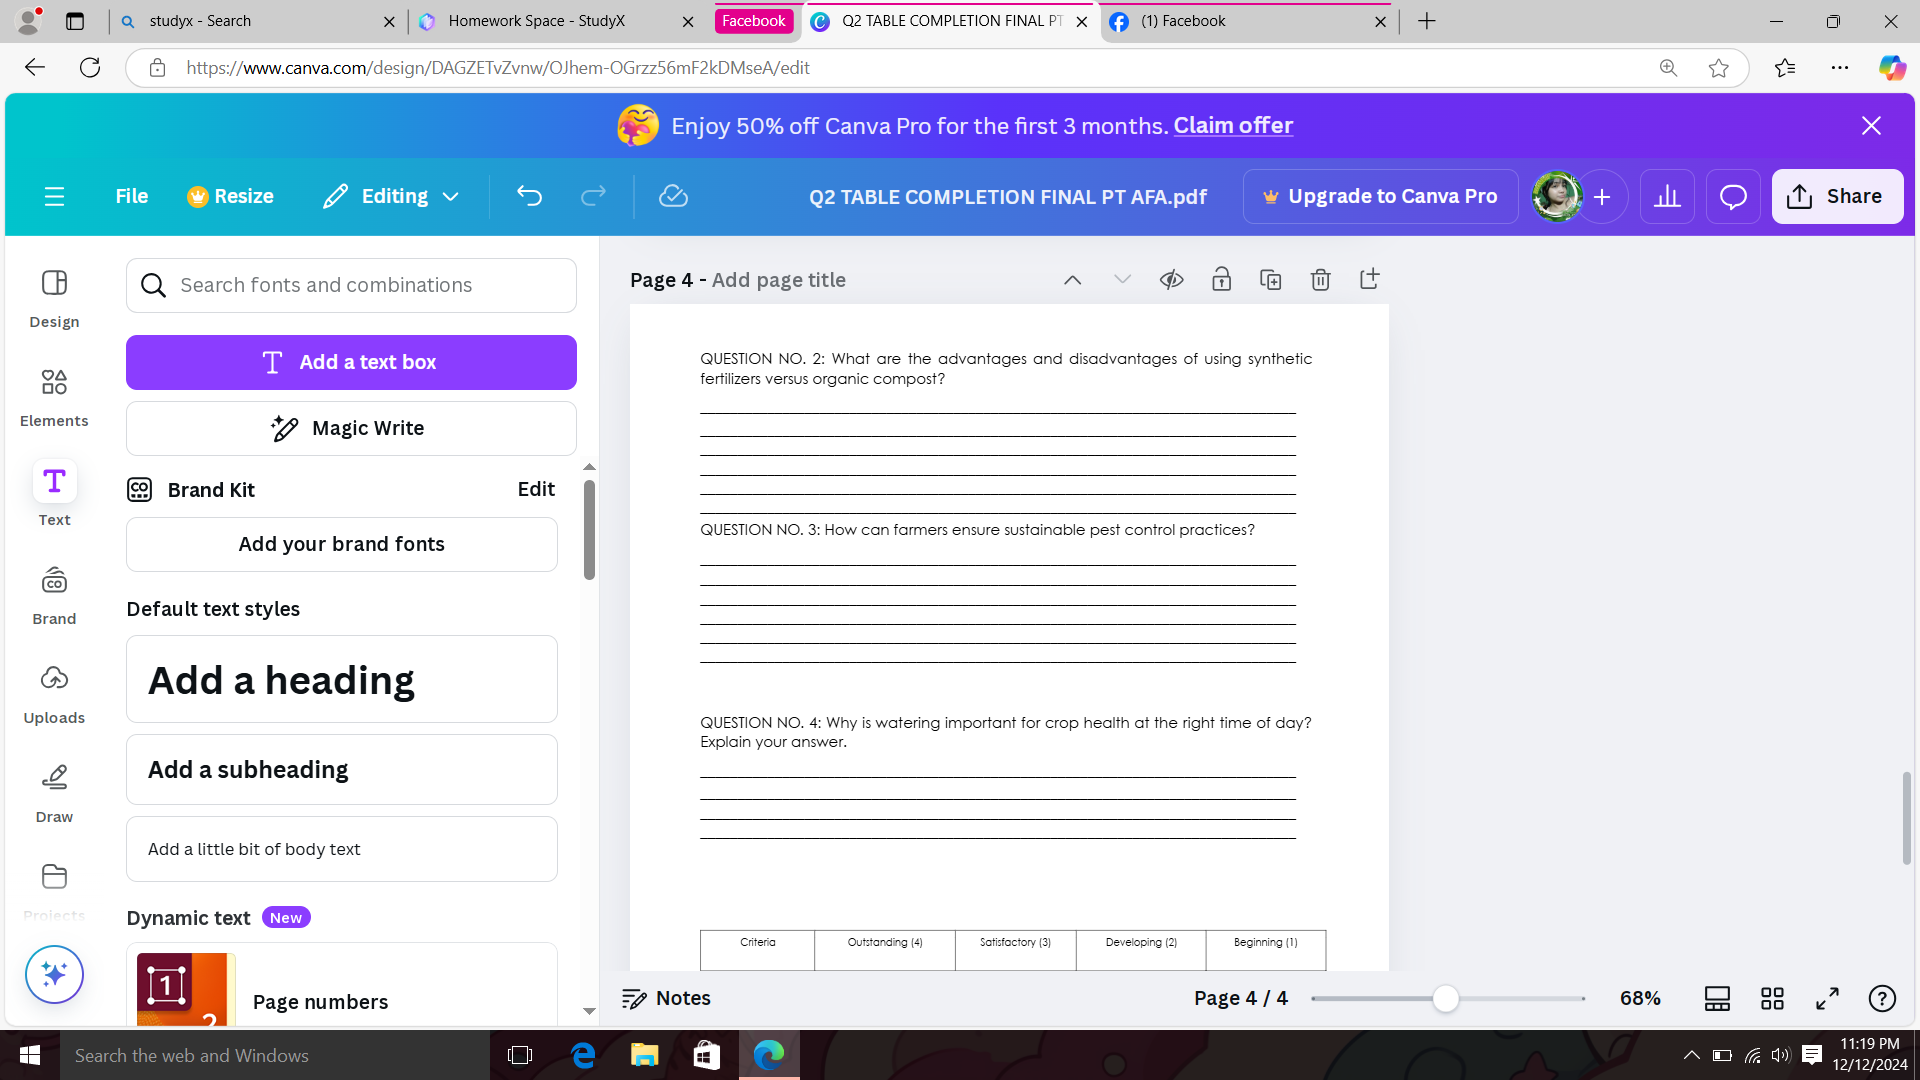Screen dimensions: 1920x1080
Task: Open the analytics insights chart icon
Action: [x=1667, y=196]
